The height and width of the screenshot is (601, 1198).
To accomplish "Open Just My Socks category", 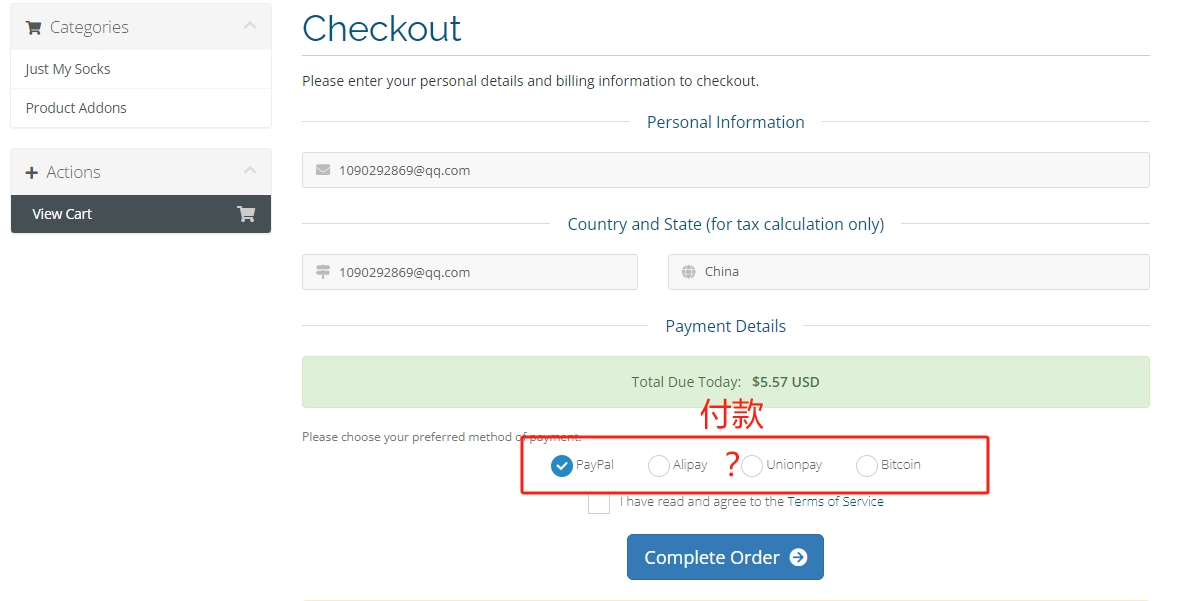I will (68, 69).
